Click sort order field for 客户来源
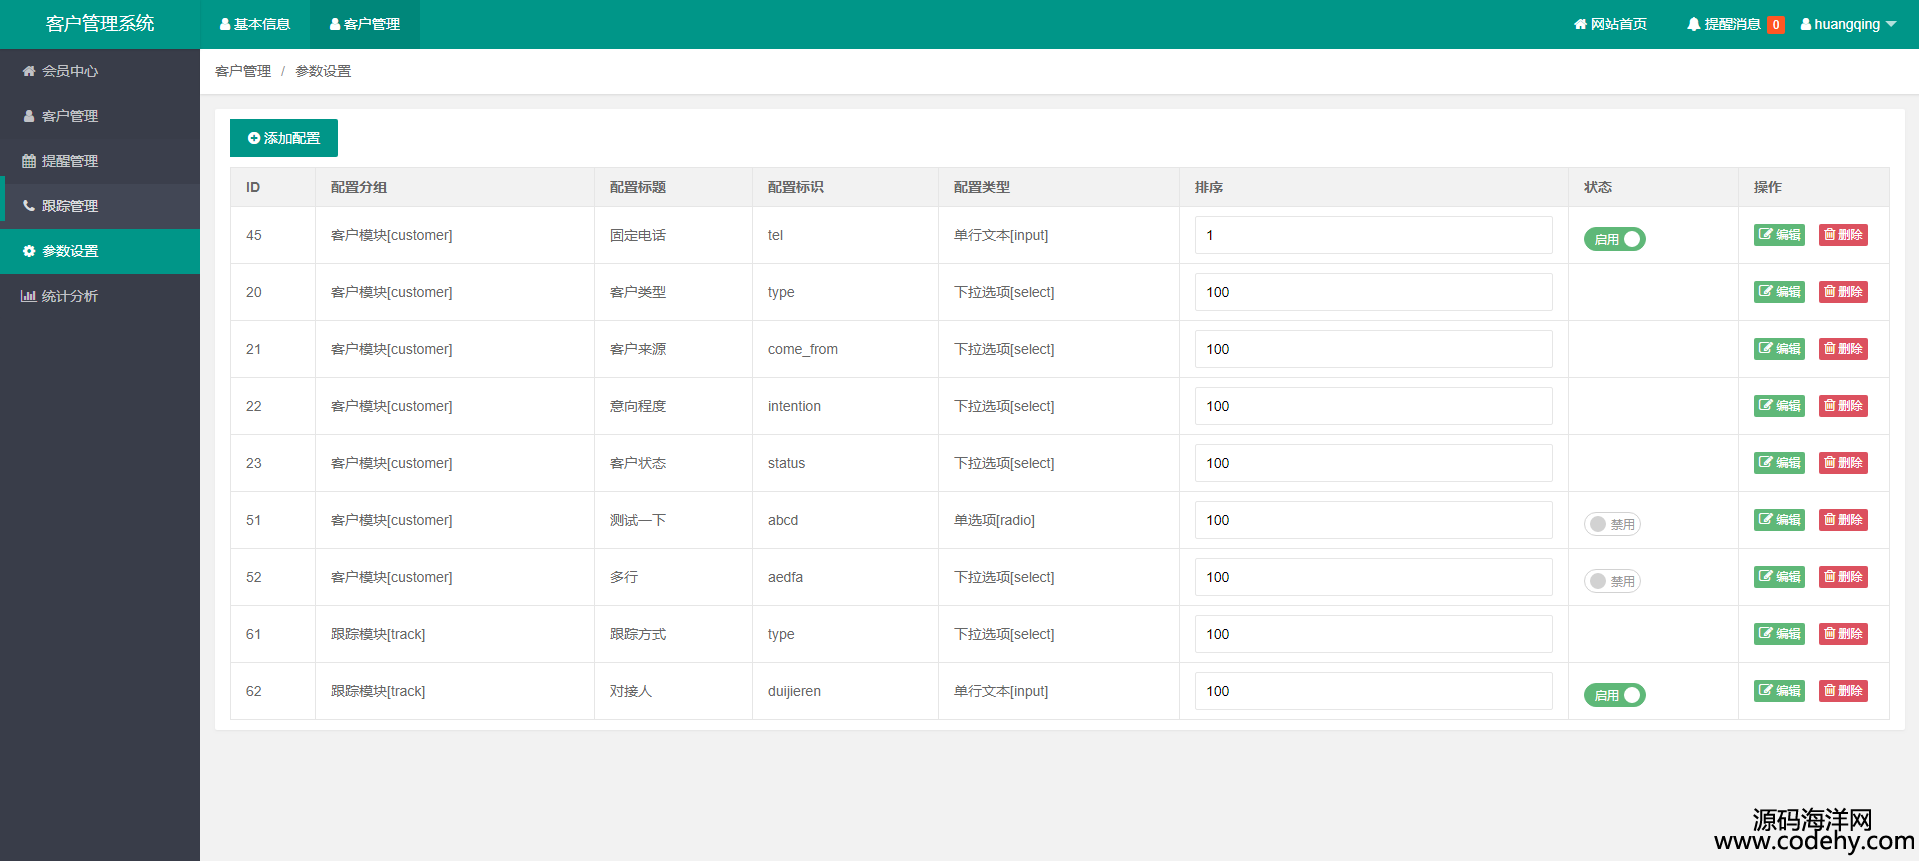The height and width of the screenshot is (861, 1919). tap(1373, 349)
